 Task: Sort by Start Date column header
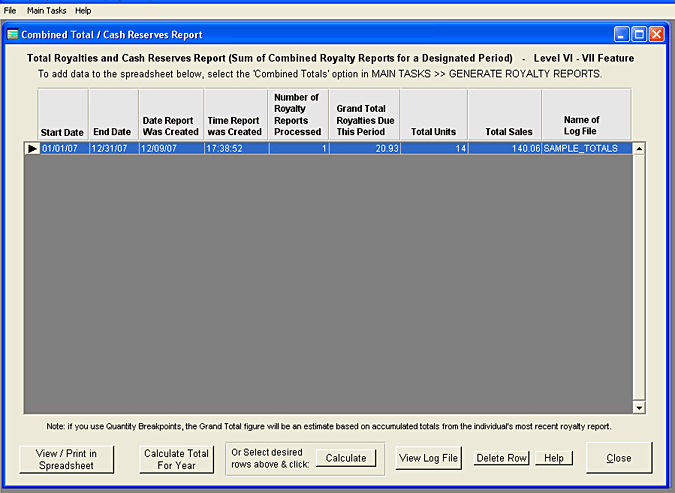tap(62, 115)
